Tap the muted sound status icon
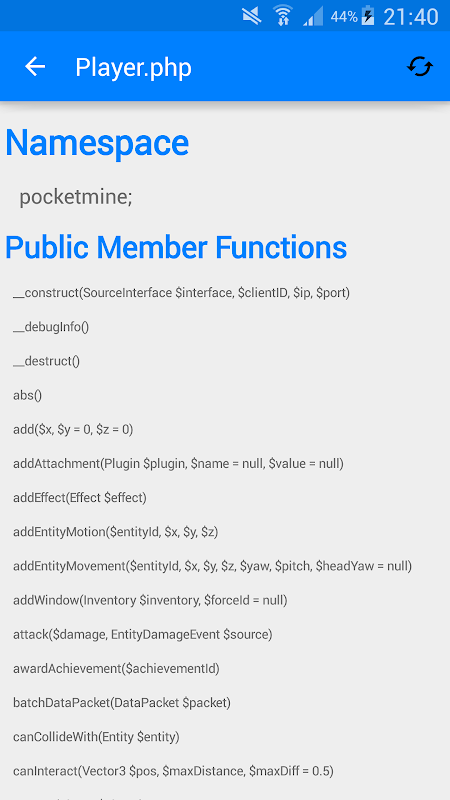 point(252,16)
